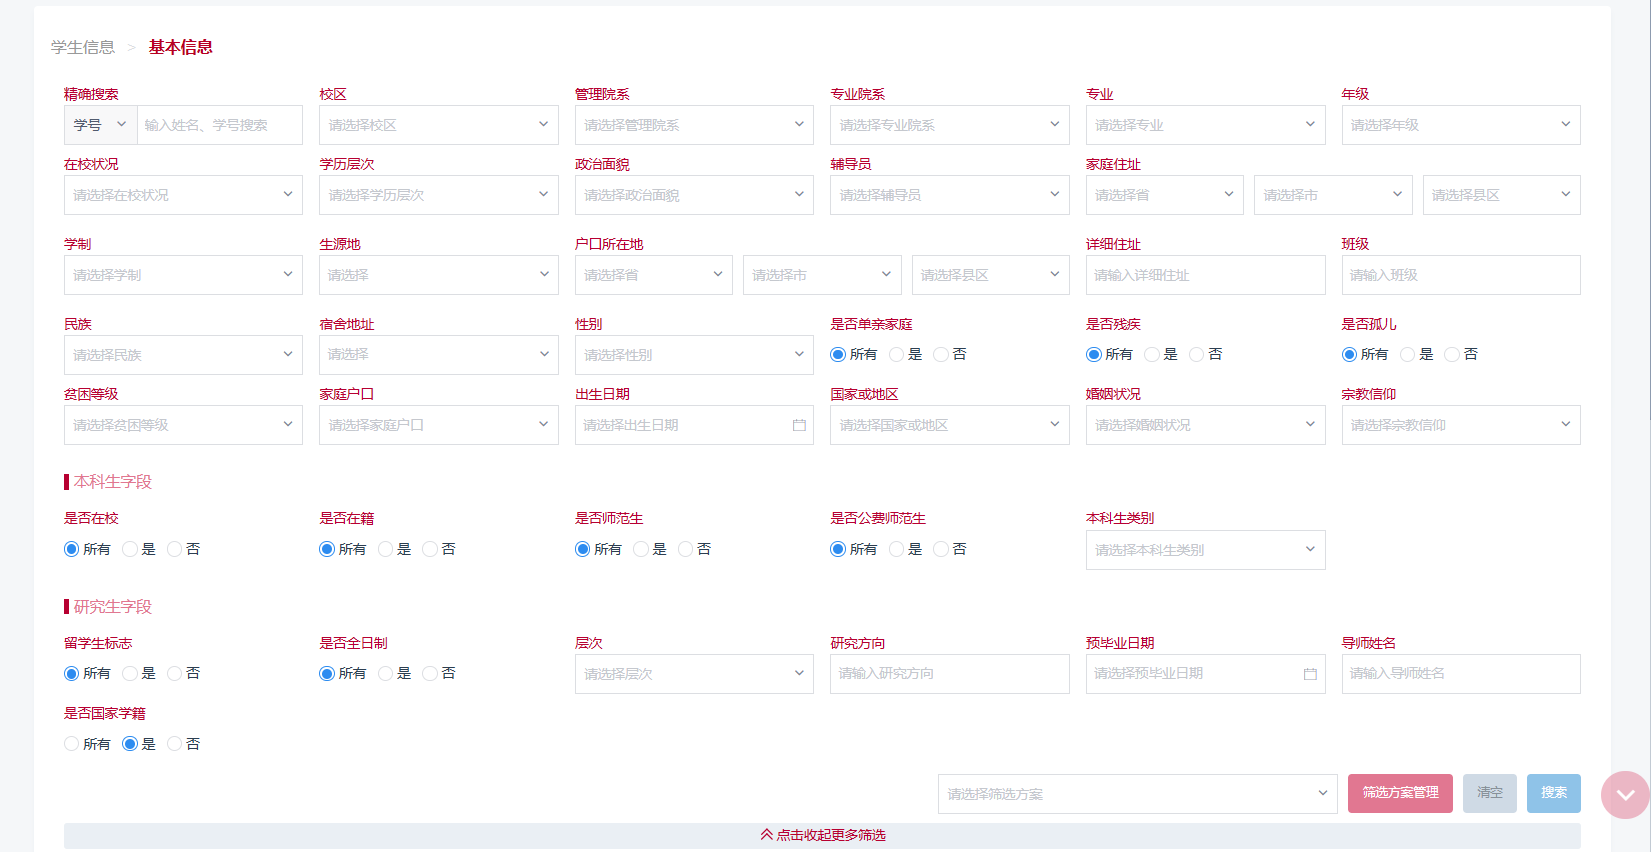Select 是 for 是否单亲家庭
This screenshot has height=852, width=1651.
(x=896, y=355)
